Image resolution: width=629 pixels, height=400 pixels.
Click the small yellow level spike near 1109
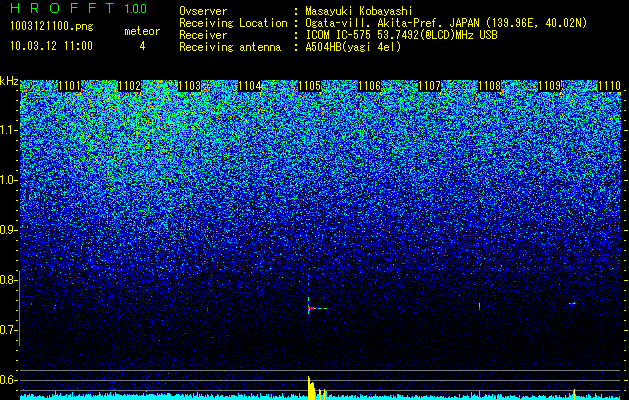pyautogui.click(x=574, y=394)
